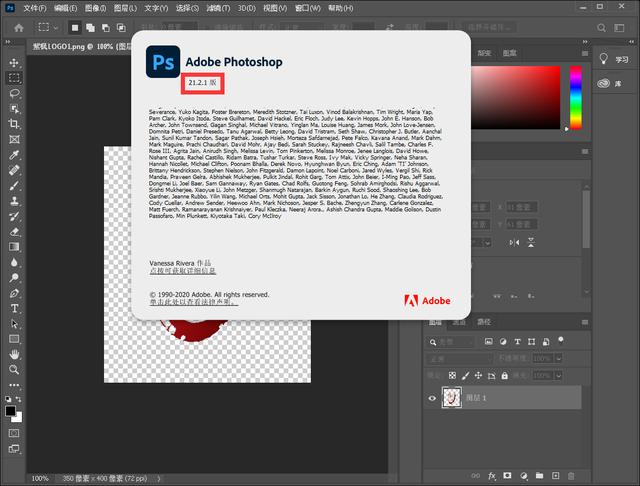Select the Healing Brush tool

coord(14,170)
